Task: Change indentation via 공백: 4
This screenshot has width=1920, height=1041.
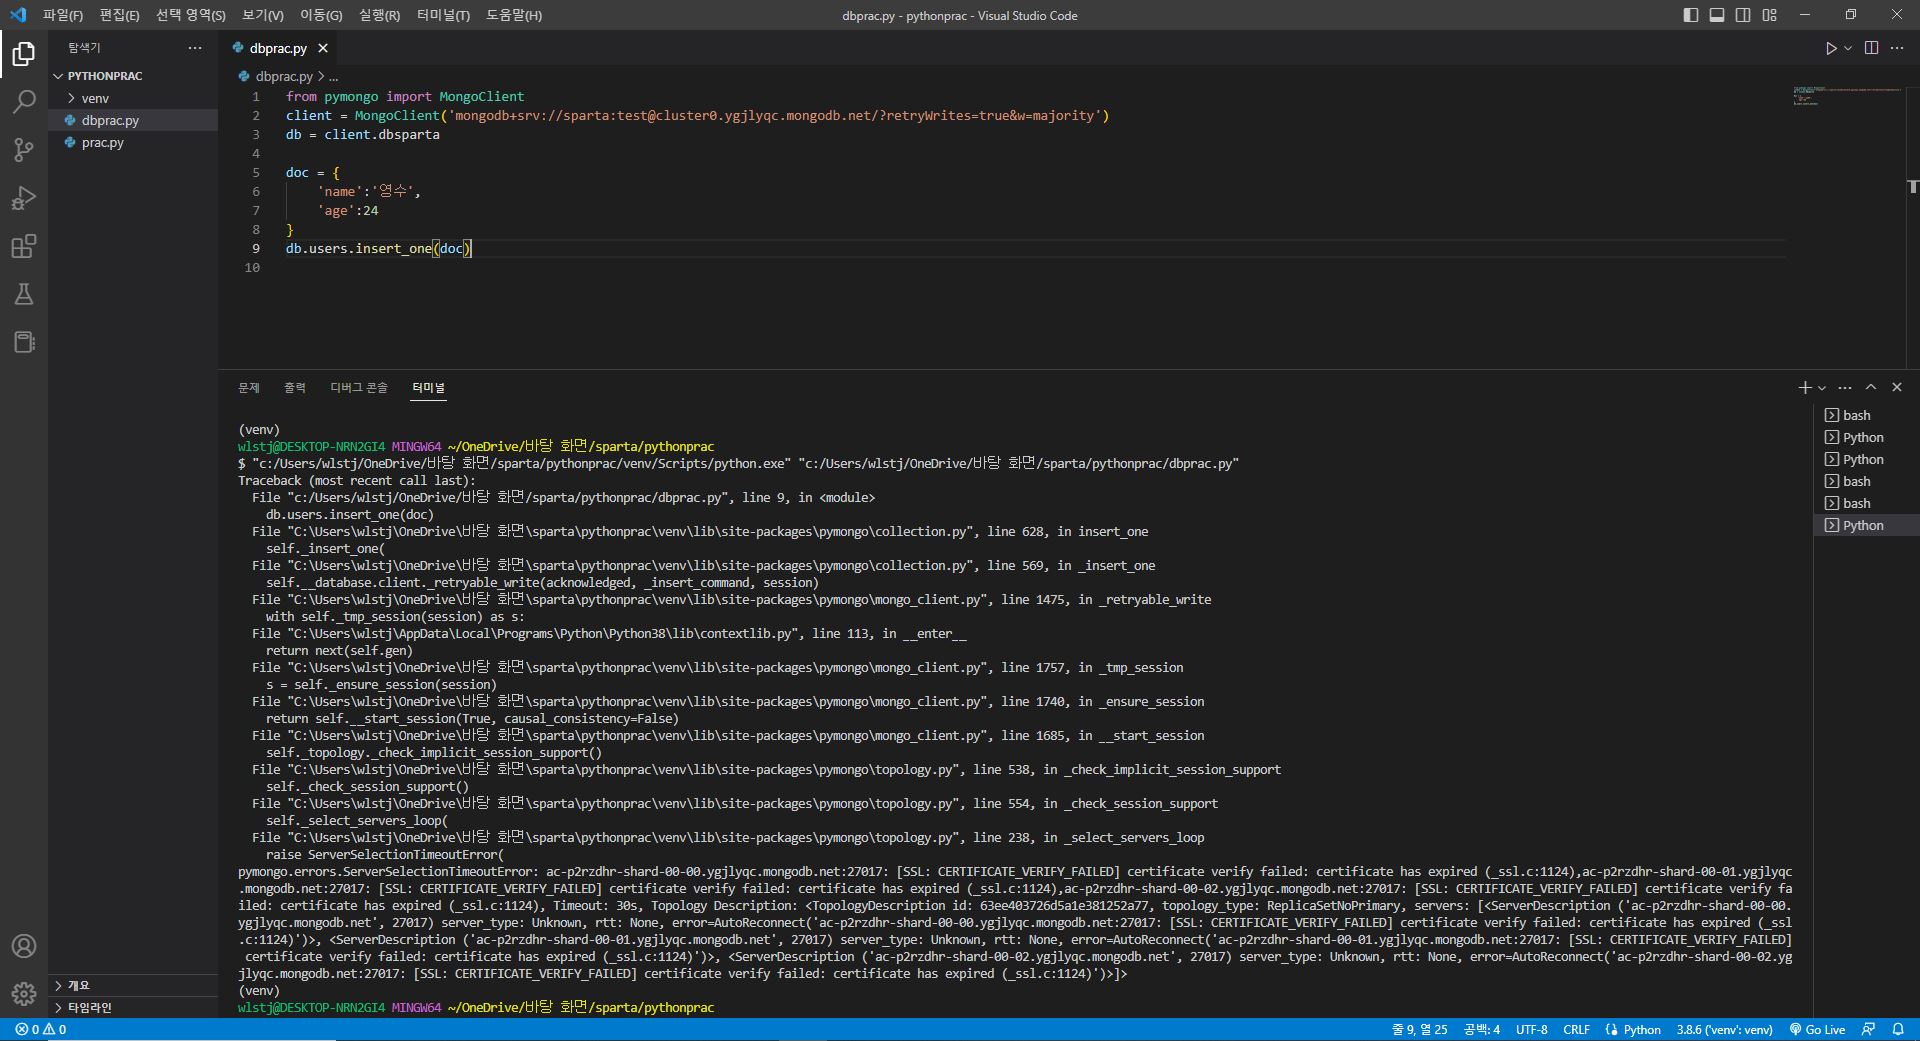Action: pyautogui.click(x=1482, y=1029)
